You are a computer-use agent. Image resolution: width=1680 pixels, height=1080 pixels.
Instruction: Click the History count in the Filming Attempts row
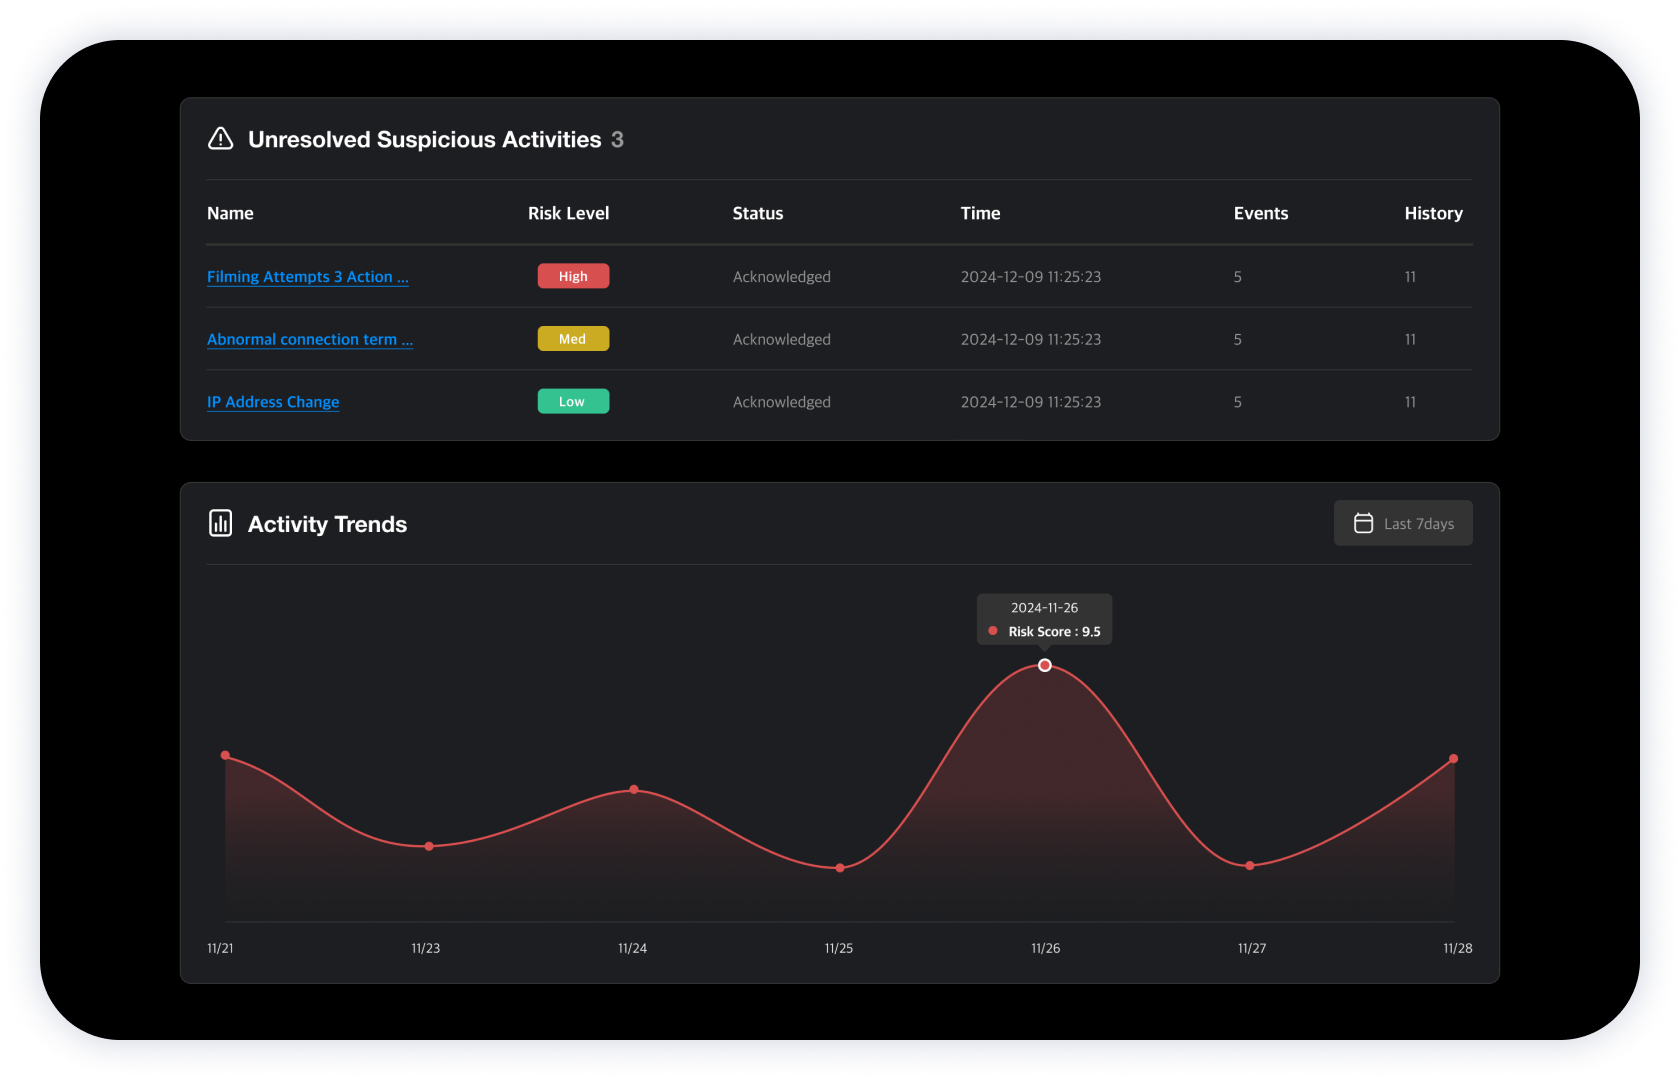click(x=1410, y=277)
